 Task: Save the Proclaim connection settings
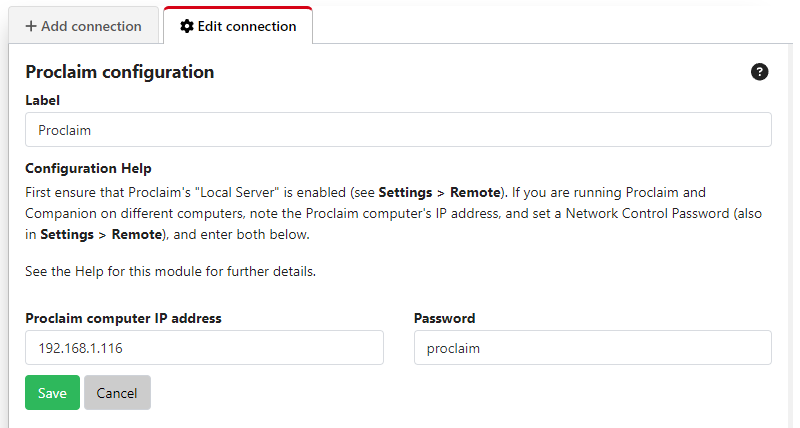coord(52,393)
